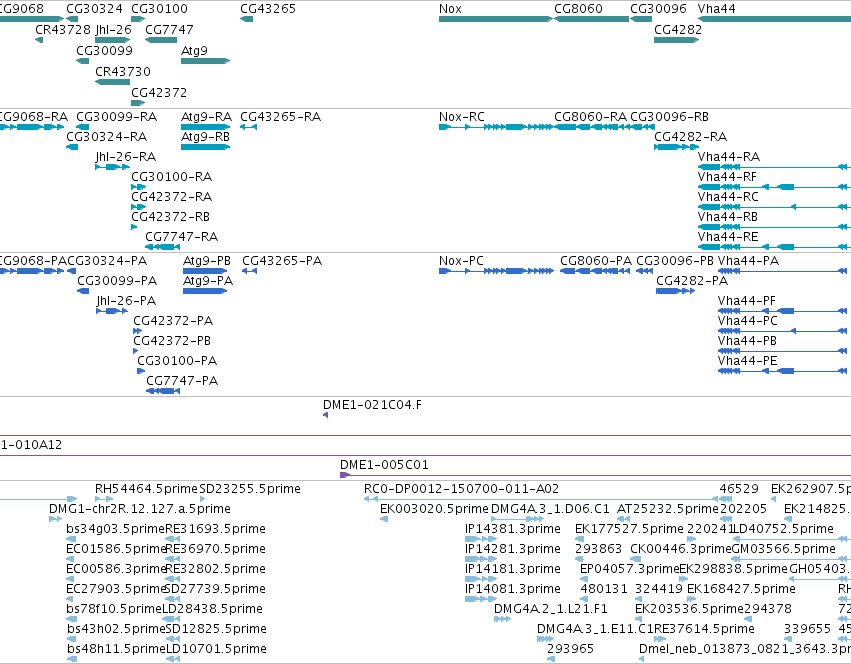This screenshot has width=851, height=664.
Task: Select the Vha44-RF transcript line
Action: click(774, 187)
